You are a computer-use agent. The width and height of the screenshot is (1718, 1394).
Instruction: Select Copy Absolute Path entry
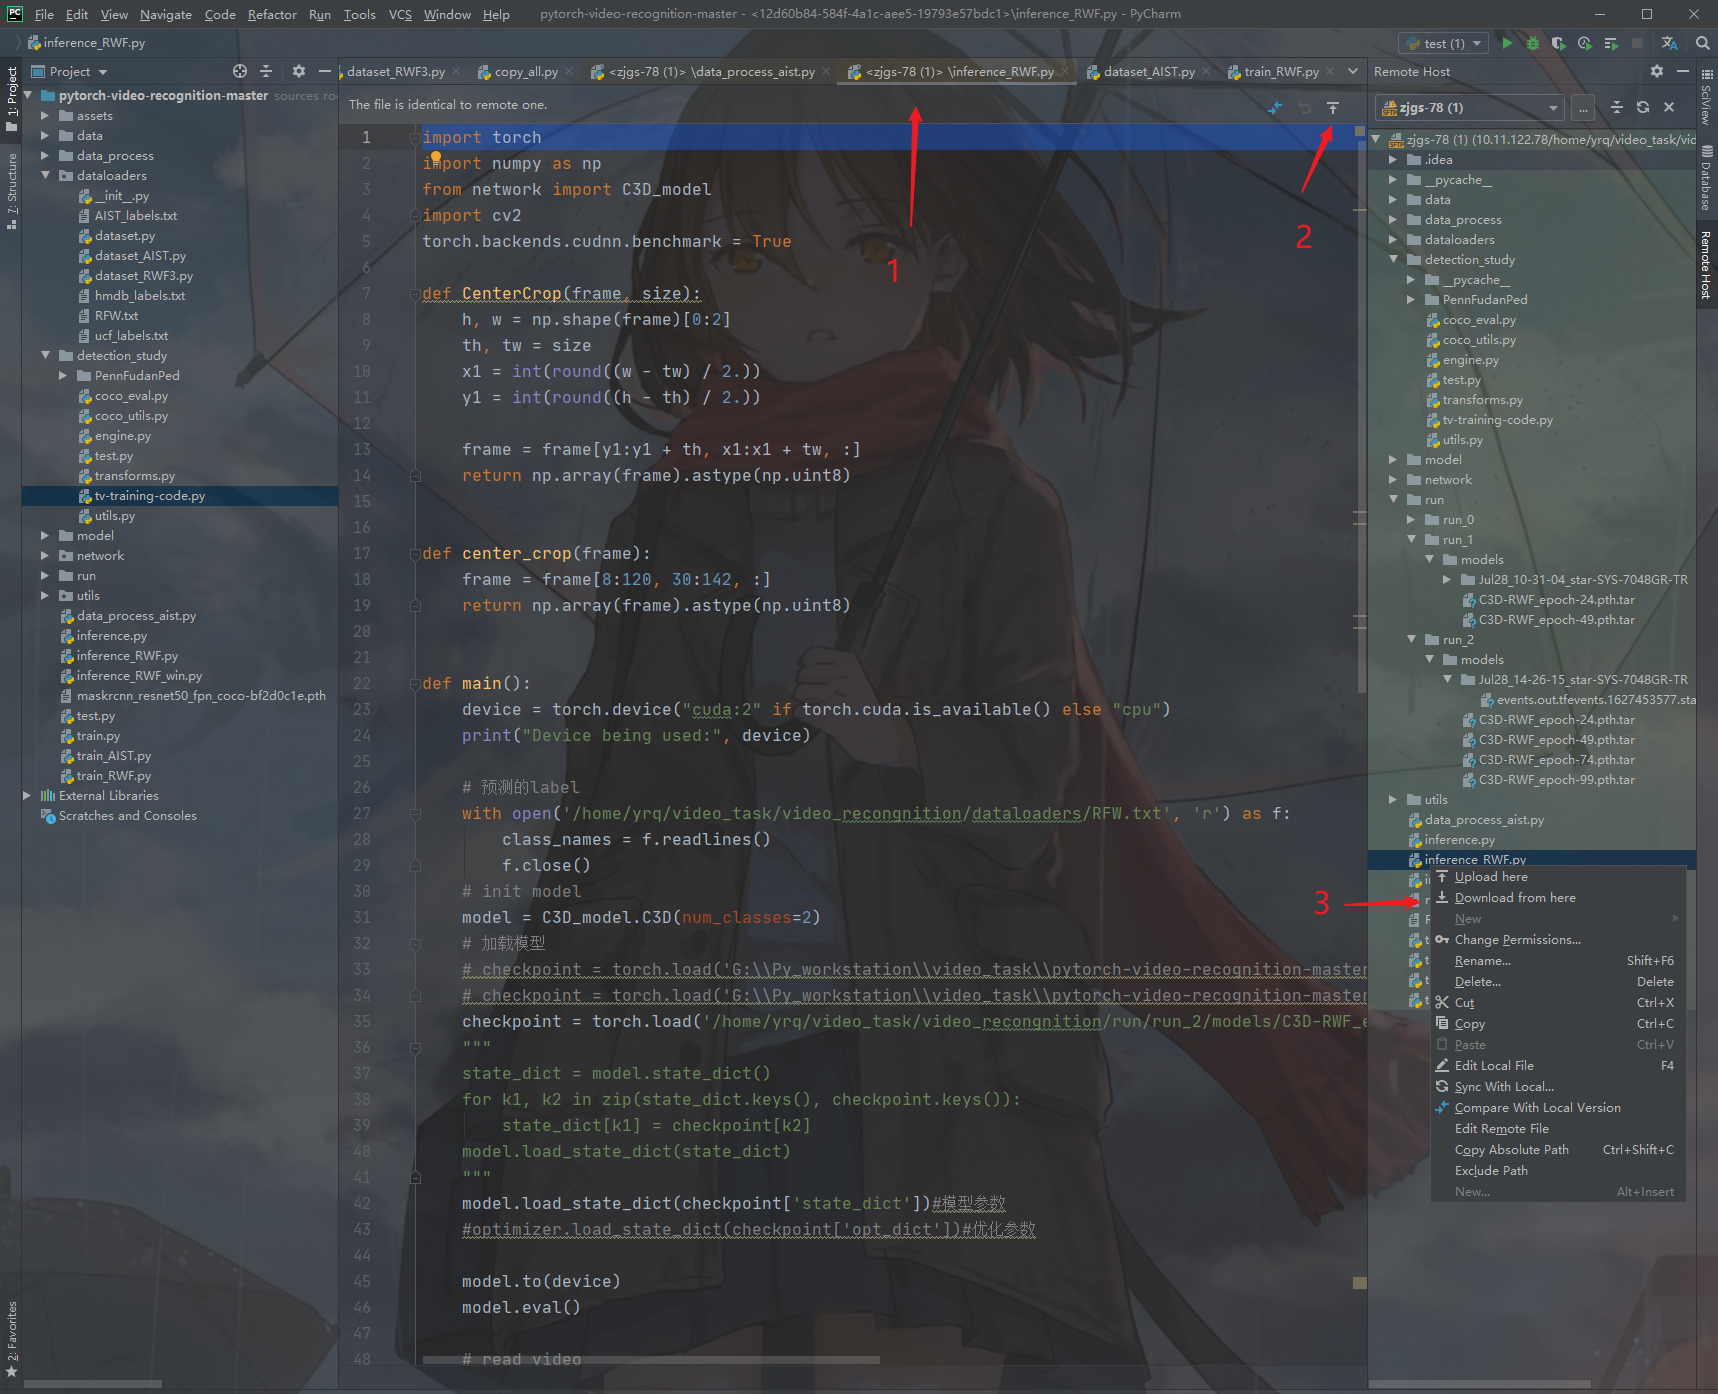(1558, 1150)
